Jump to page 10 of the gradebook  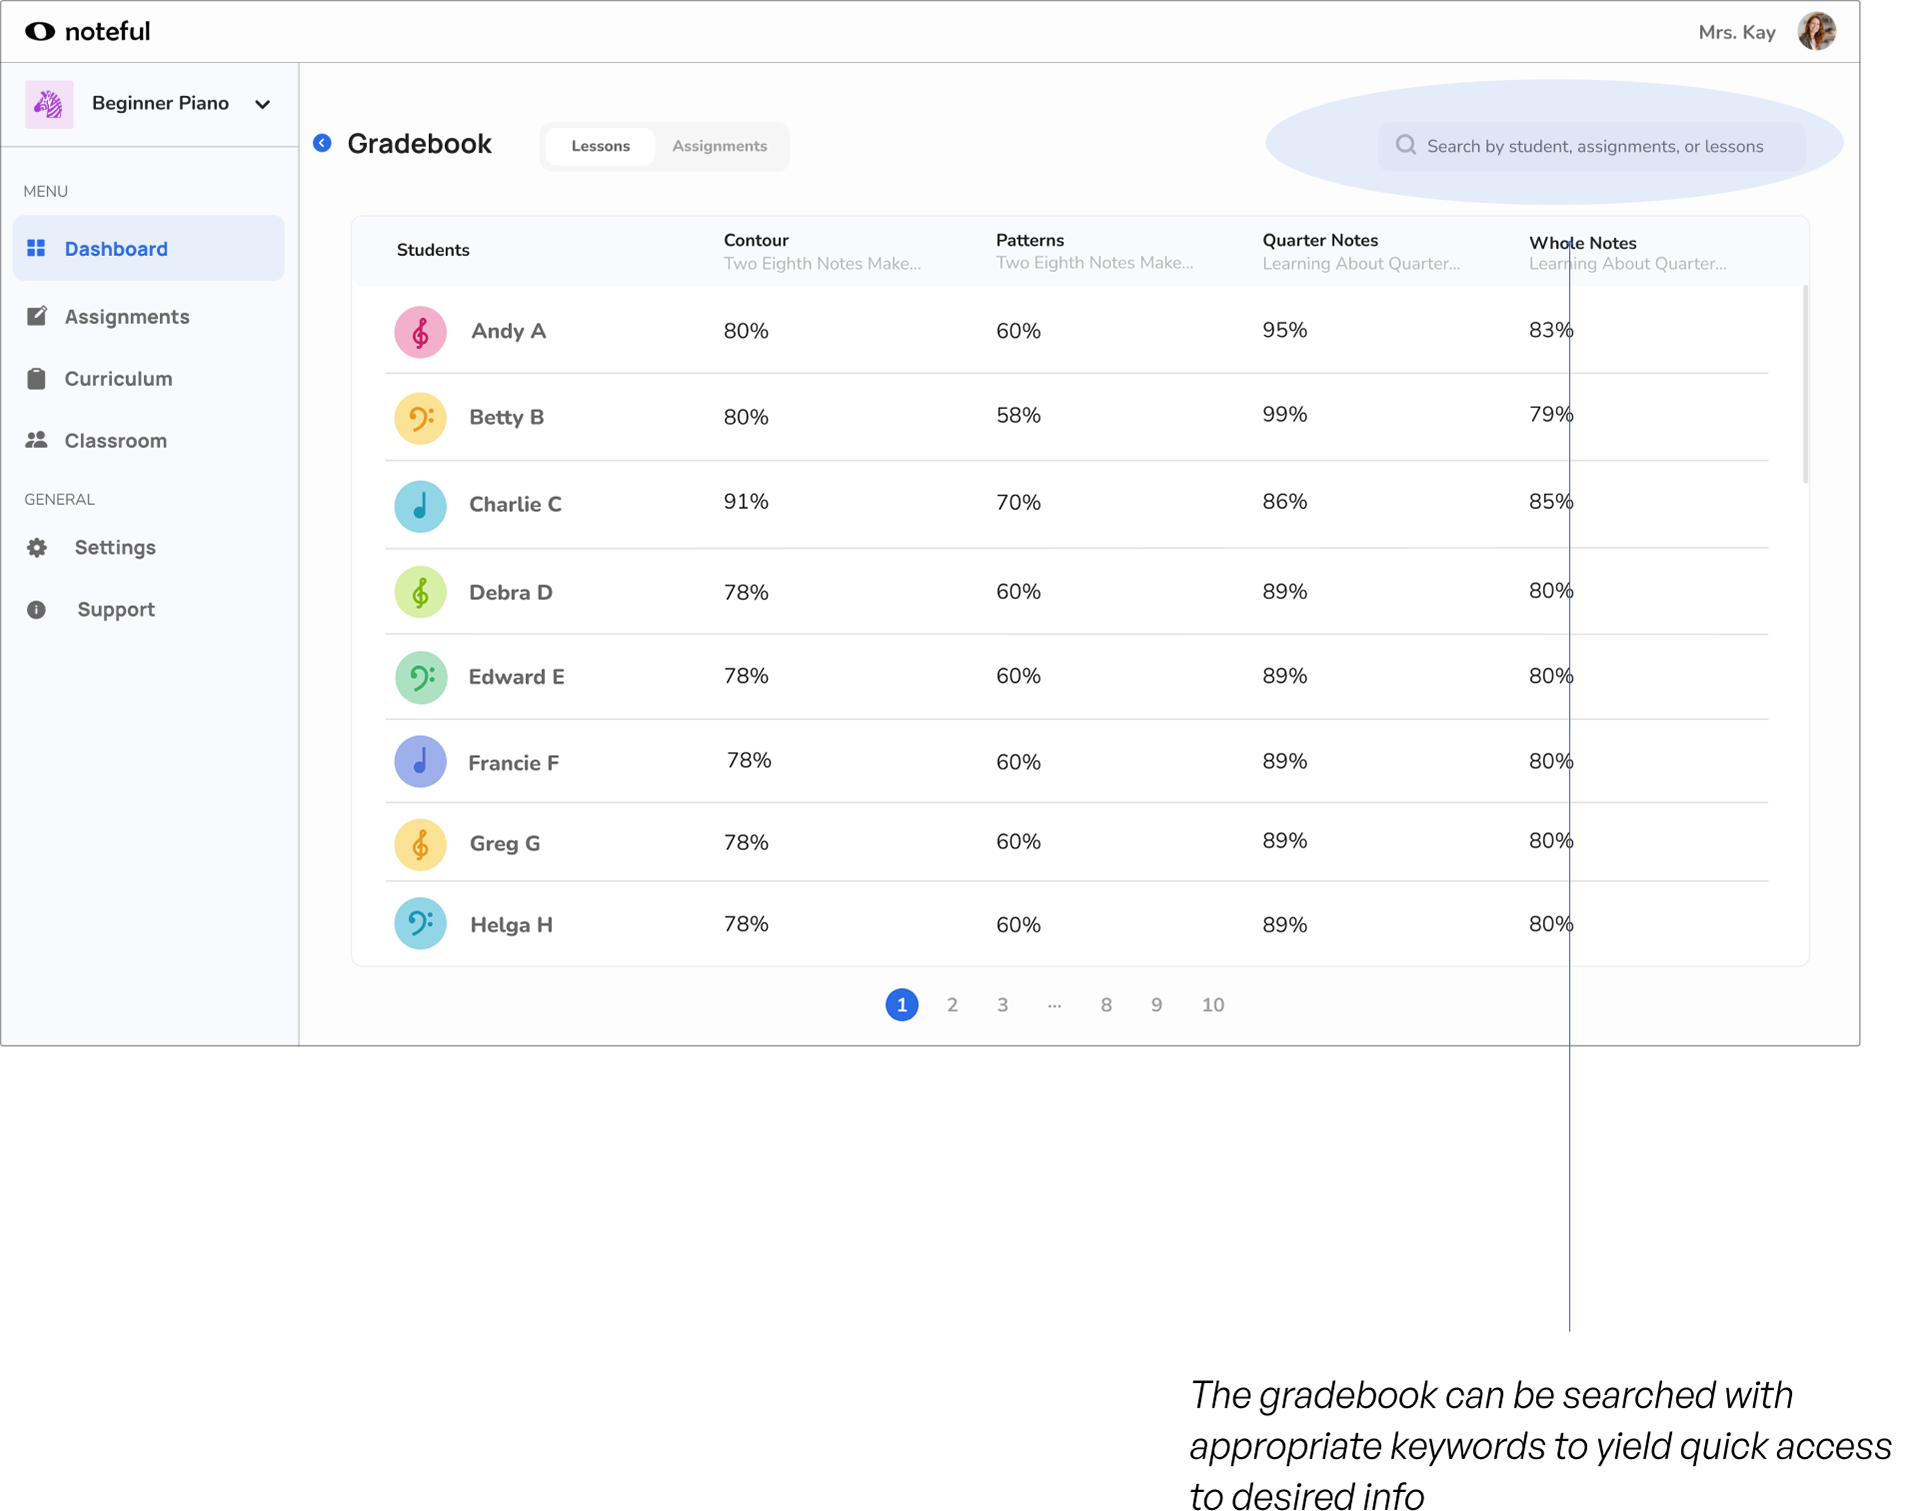[x=1212, y=1005]
